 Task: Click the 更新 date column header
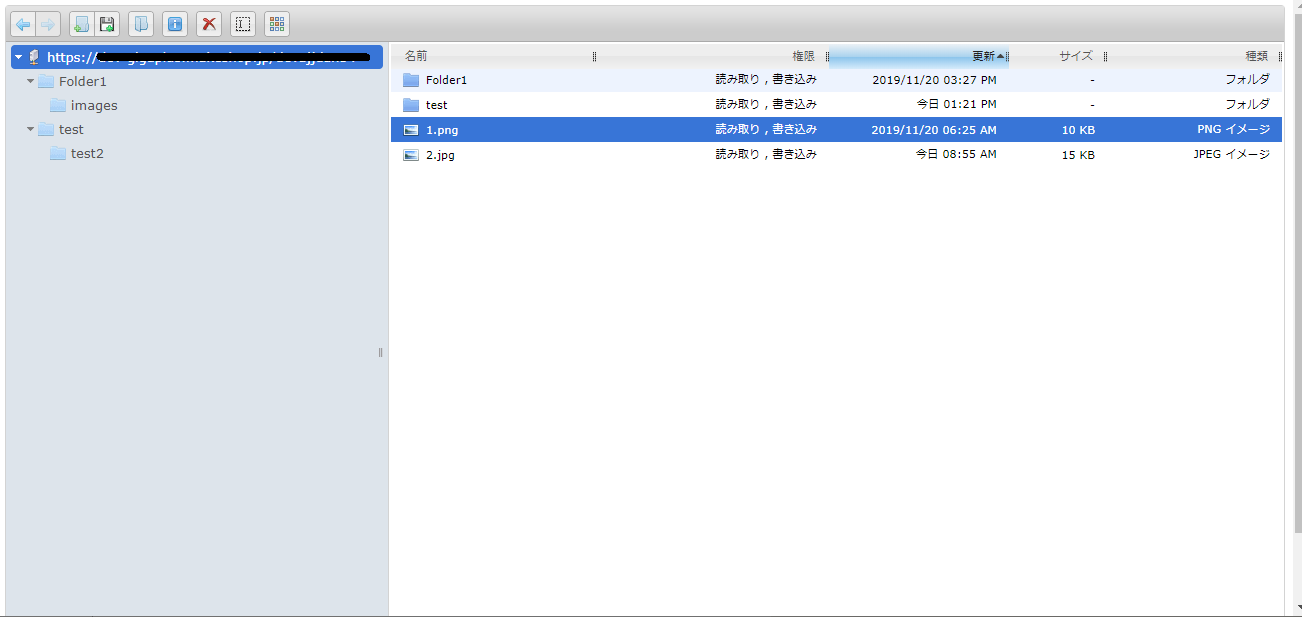(982, 56)
